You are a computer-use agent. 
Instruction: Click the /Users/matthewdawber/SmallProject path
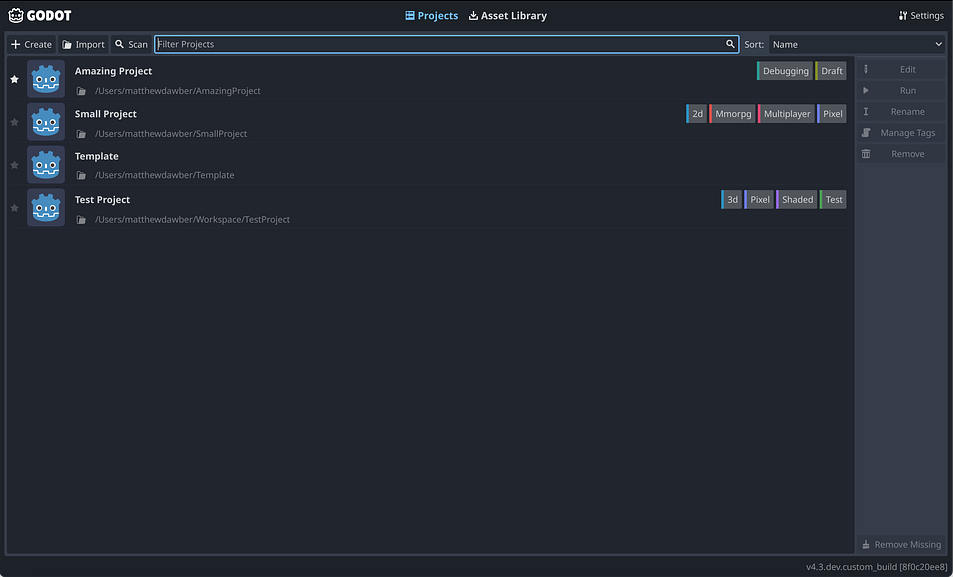(171, 134)
